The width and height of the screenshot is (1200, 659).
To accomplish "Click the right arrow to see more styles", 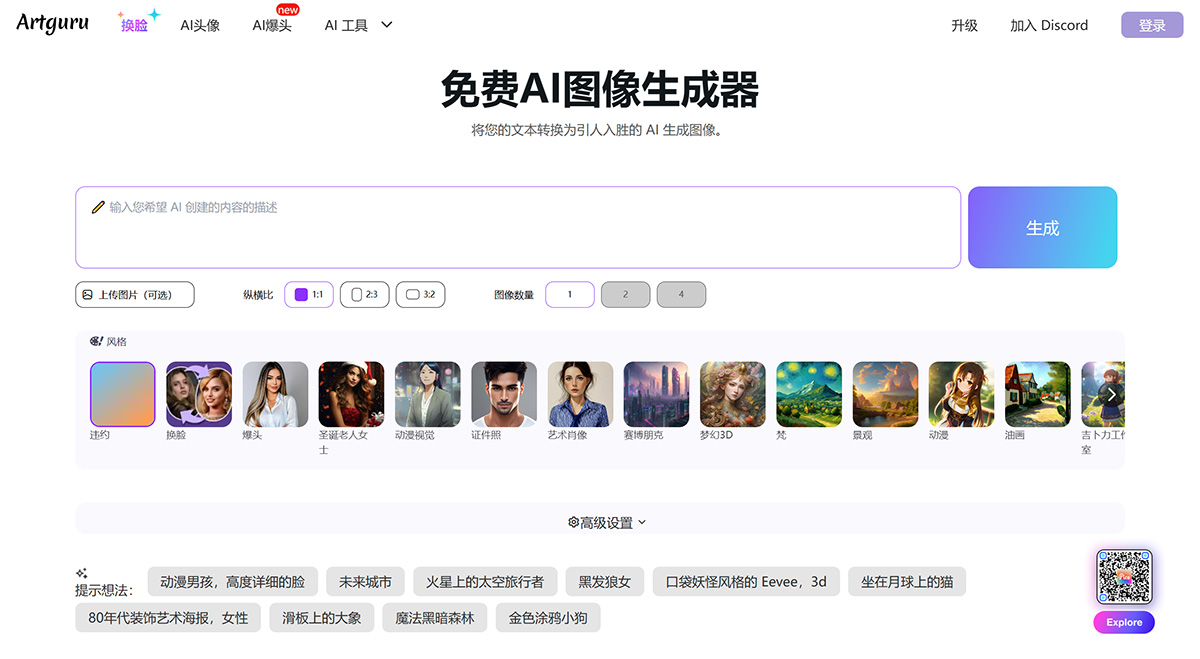I will point(1111,394).
